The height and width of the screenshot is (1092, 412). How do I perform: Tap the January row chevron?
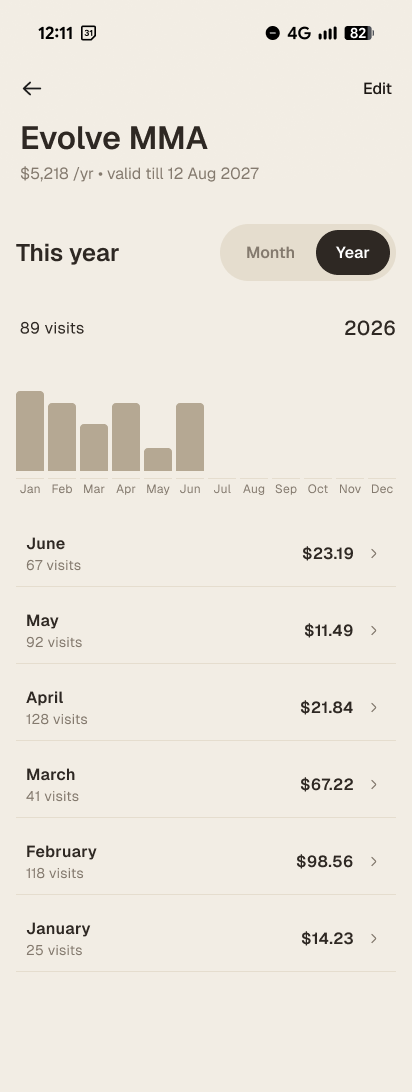pyautogui.click(x=374, y=939)
